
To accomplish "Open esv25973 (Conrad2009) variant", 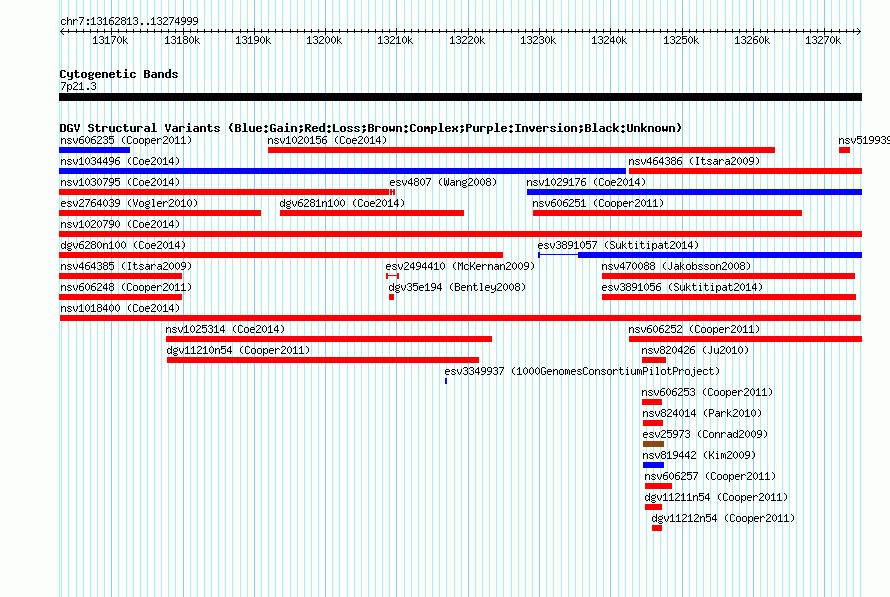I will coord(705,434).
